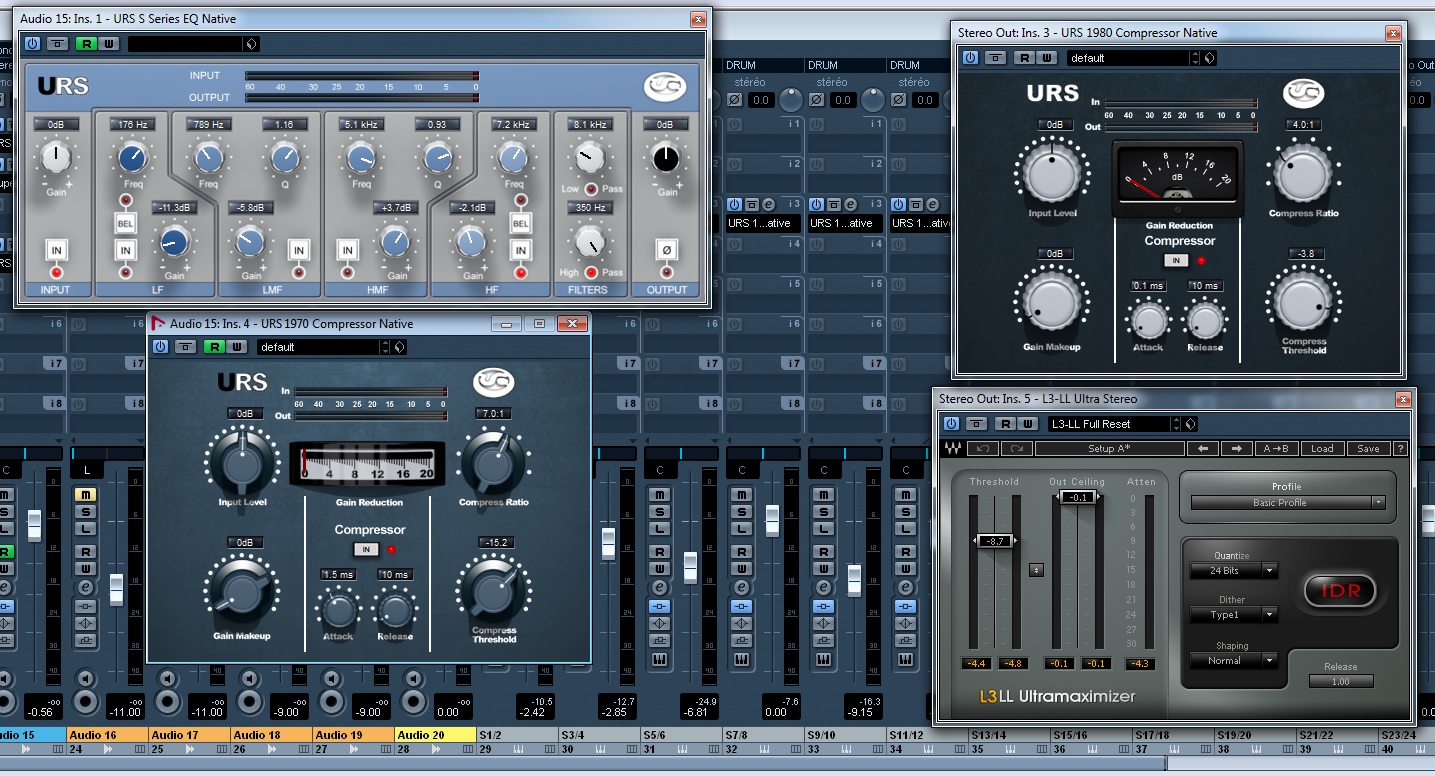Toggle the IN switch on 1970 Compressor
The image size is (1435, 776).
(367, 549)
